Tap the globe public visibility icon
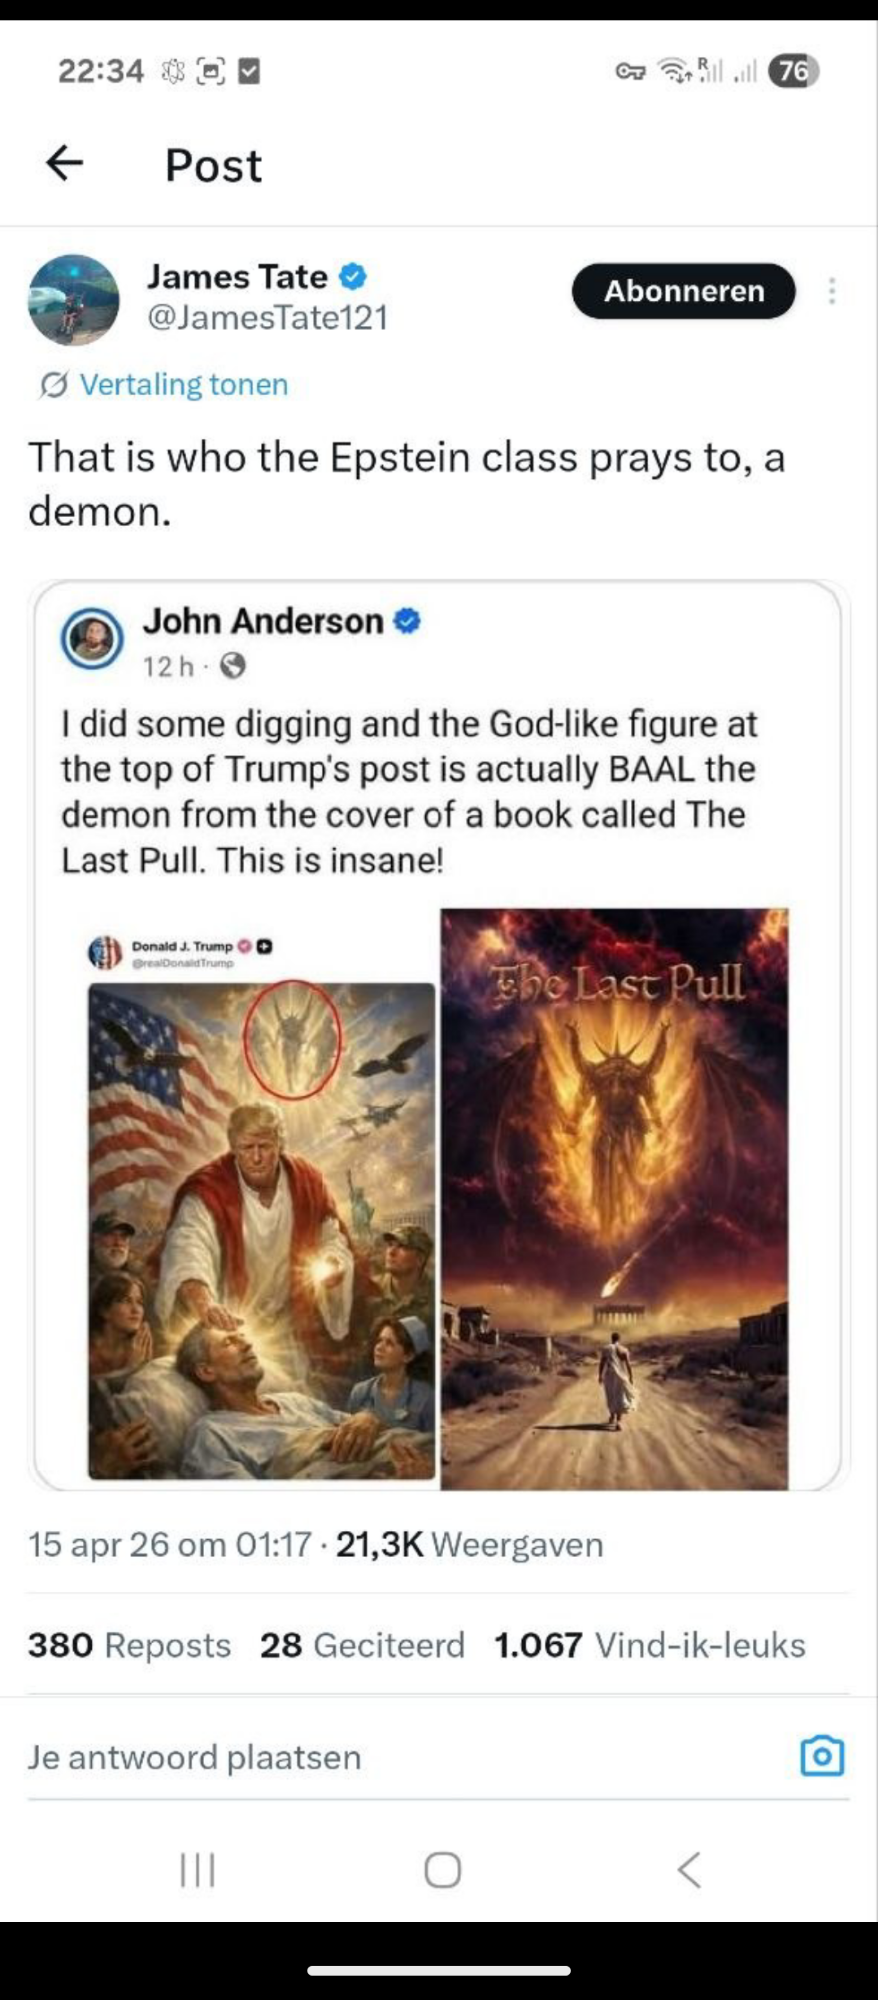This screenshot has height=2000, width=878. 233,666
